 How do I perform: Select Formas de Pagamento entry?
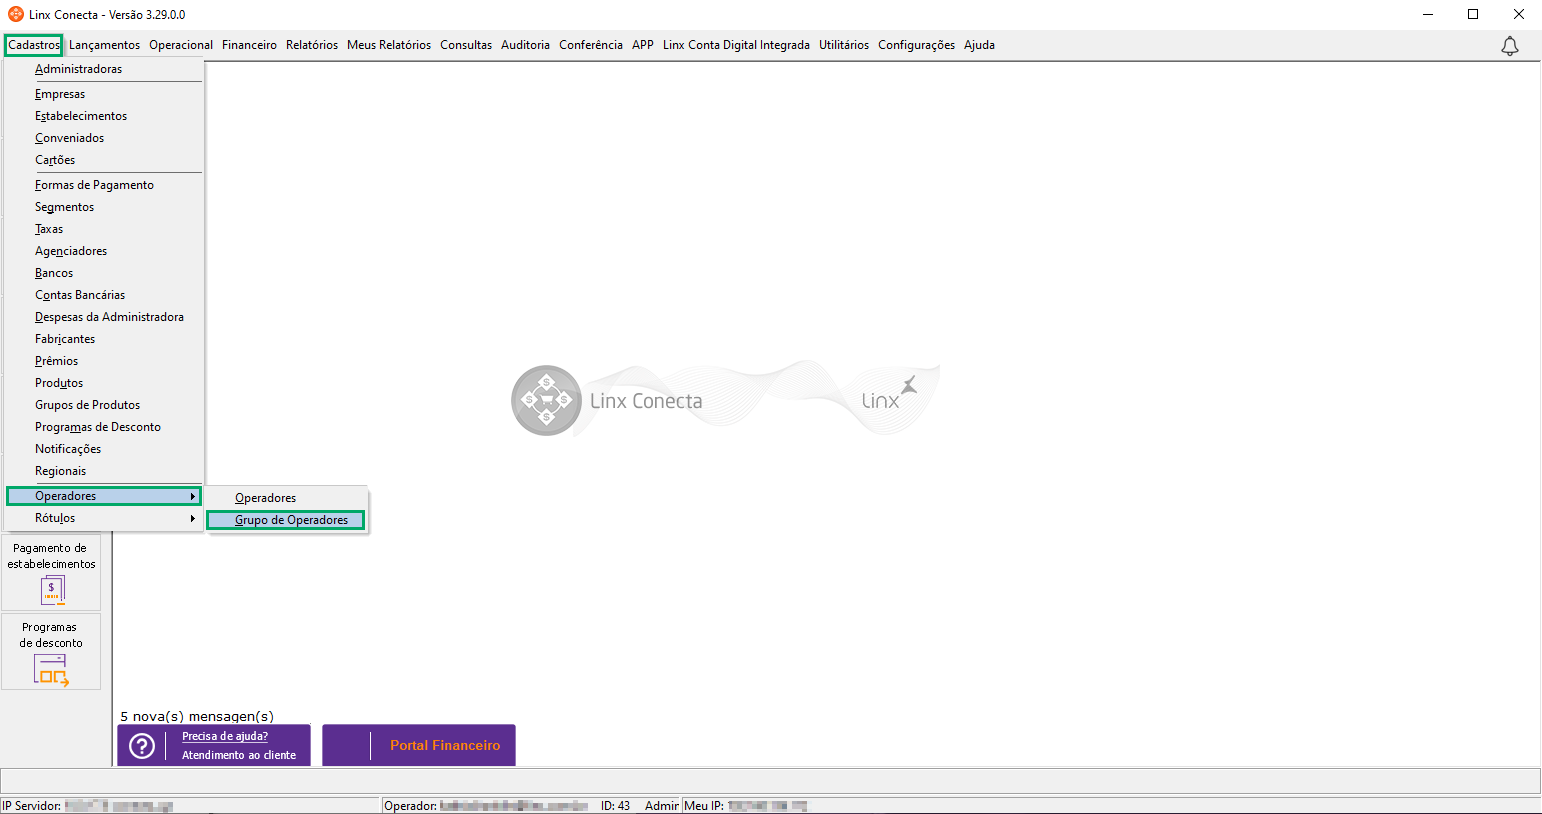[x=104, y=185]
